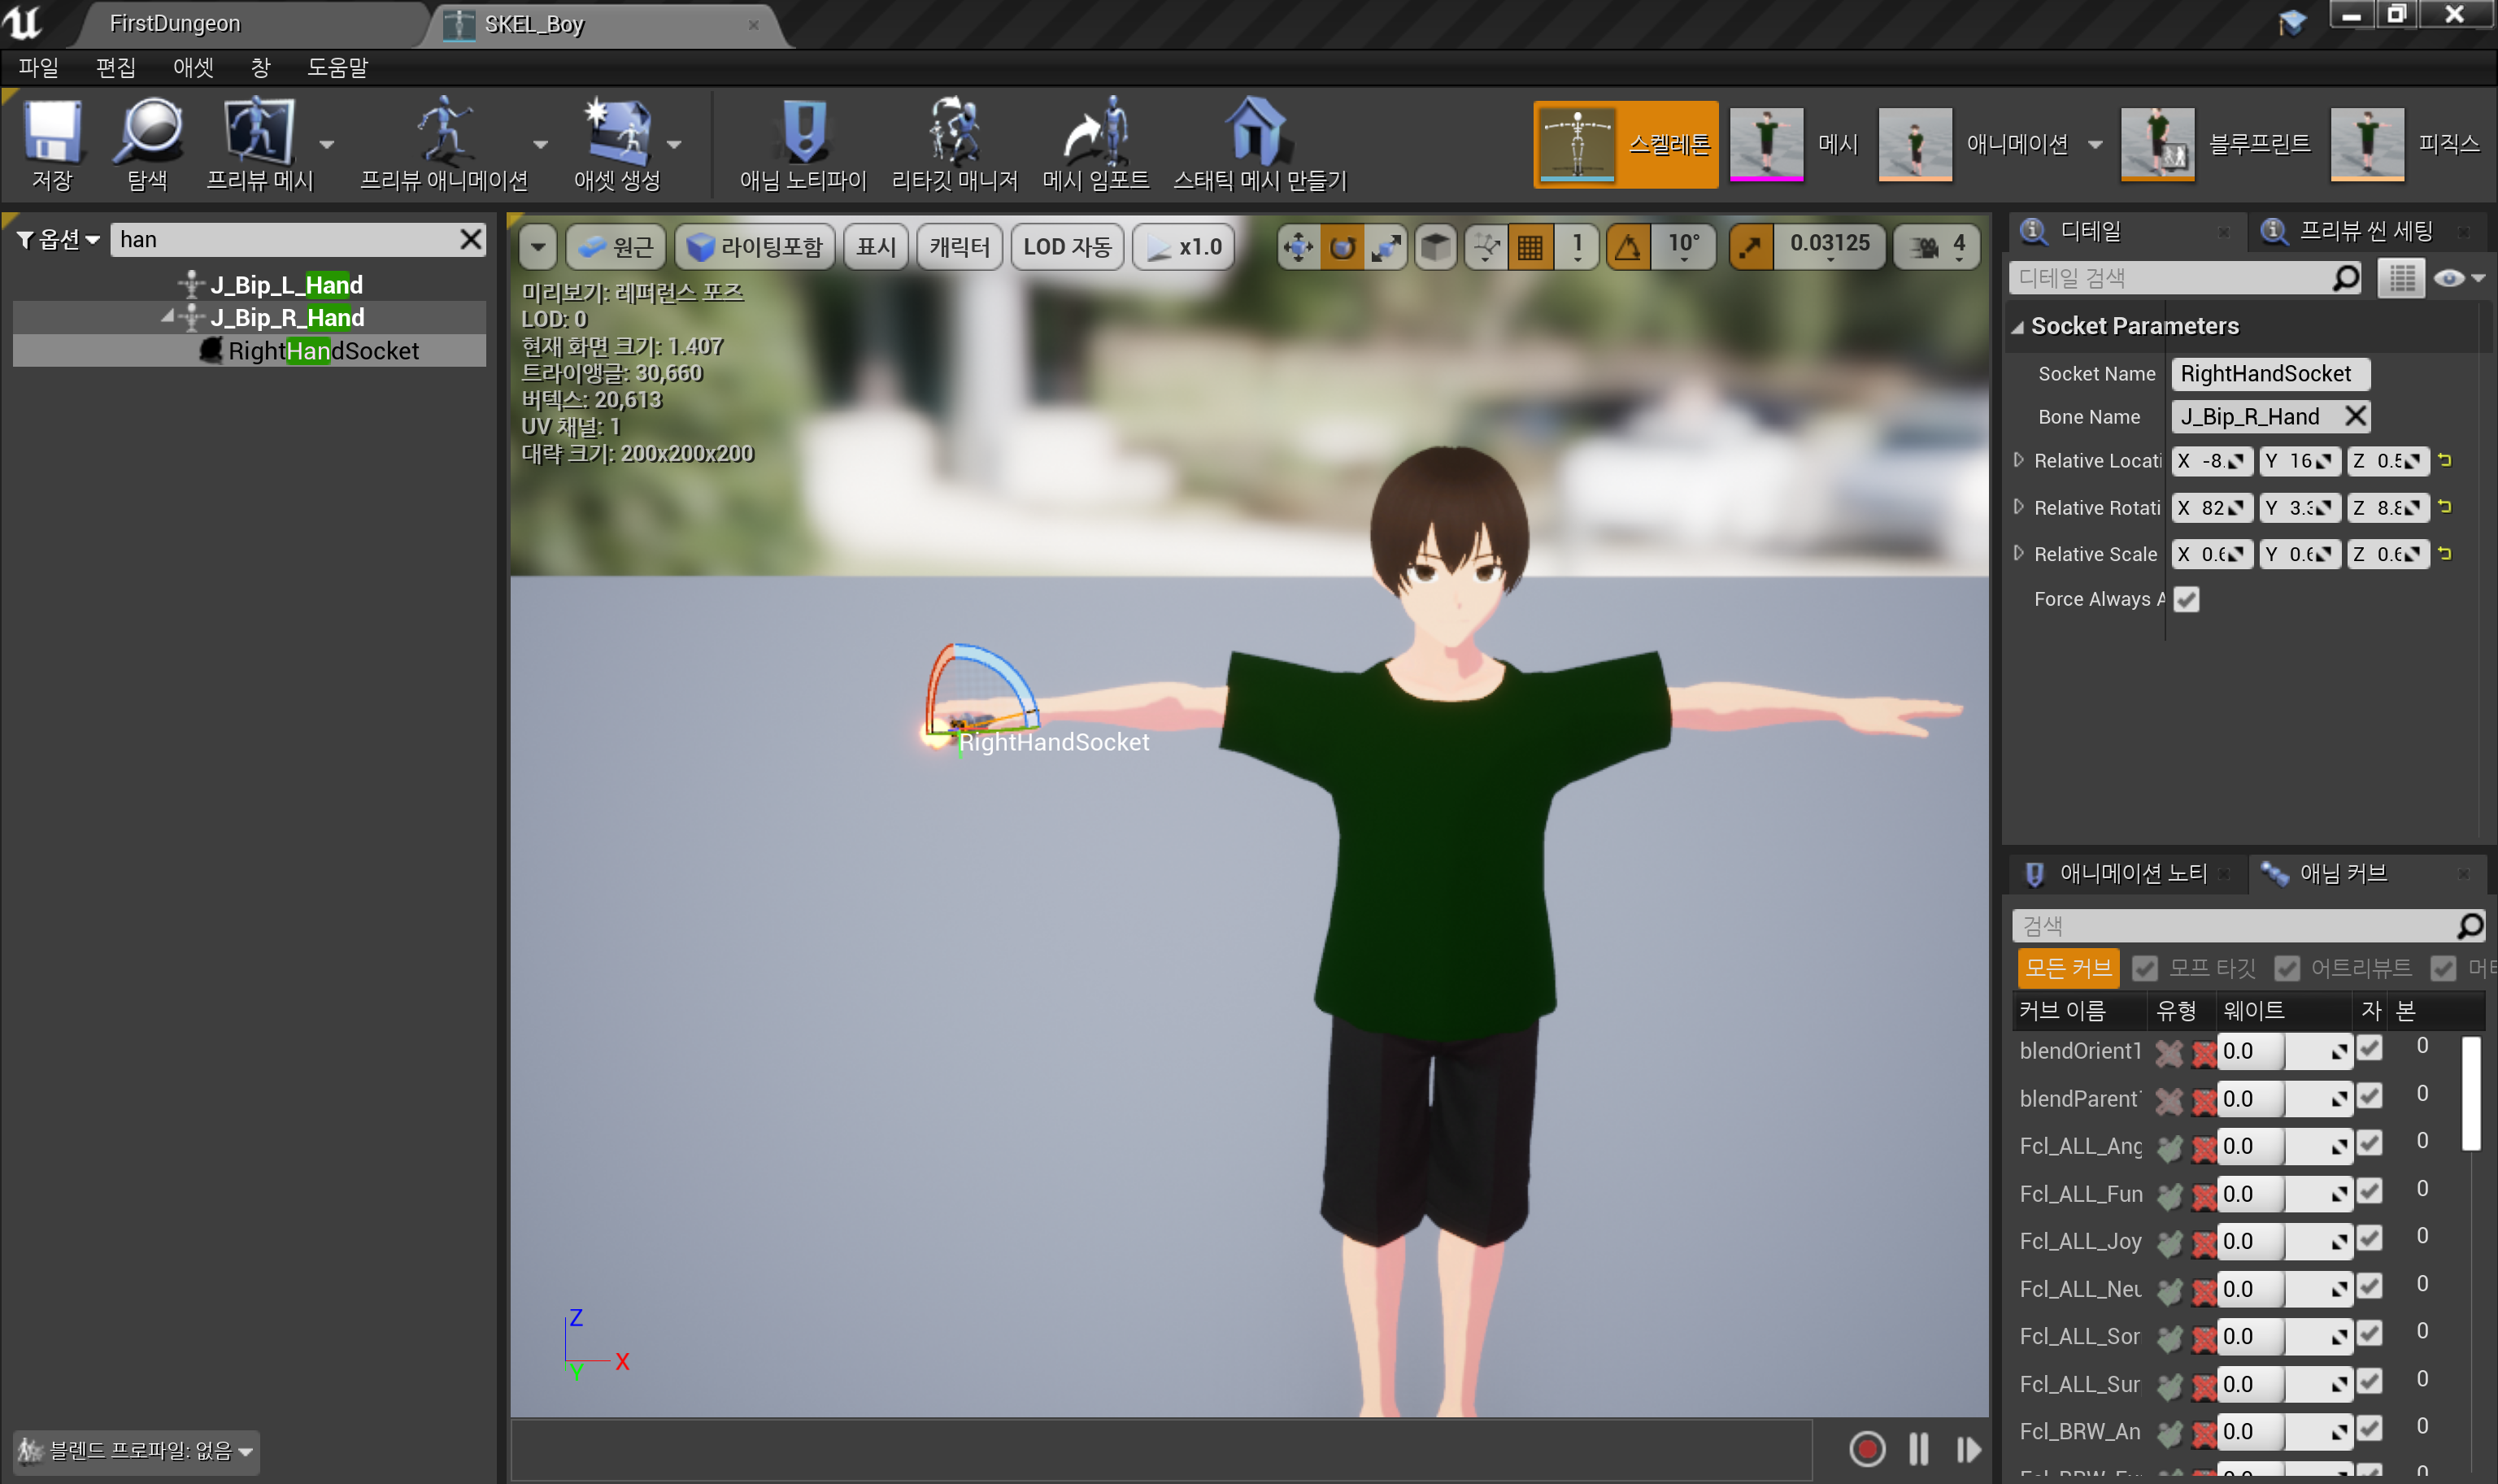Toggle the world/local coordinate cube icon
Screen dimensions: 2498x1484
1436,247
